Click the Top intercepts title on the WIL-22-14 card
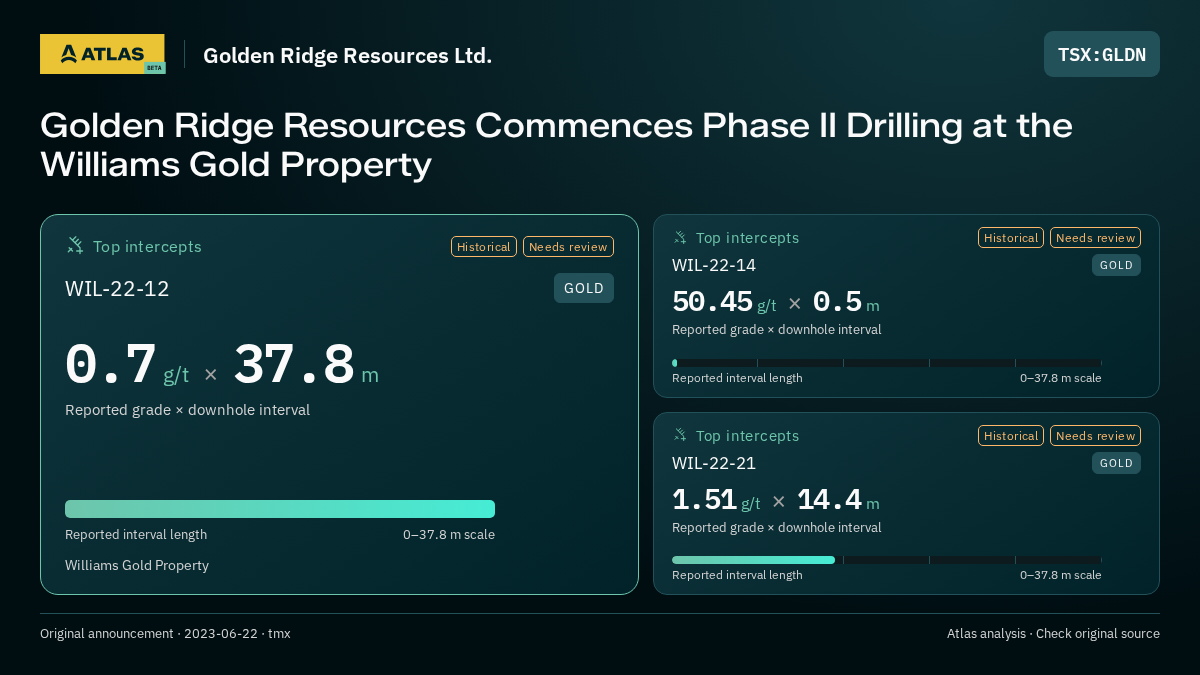This screenshot has height=675, width=1200. [x=747, y=238]
